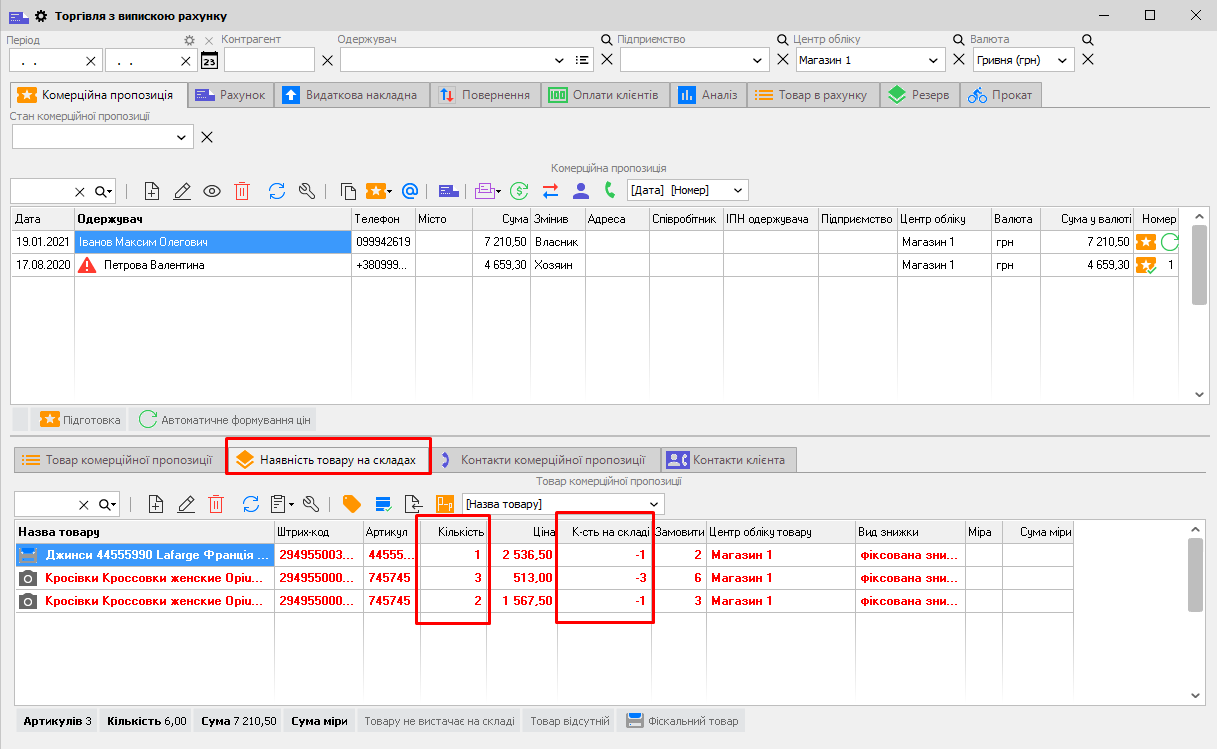Switch to the 'Видаткова накладна' tab
Screen dimensions: 1217x749
click(x=353, y=95)
